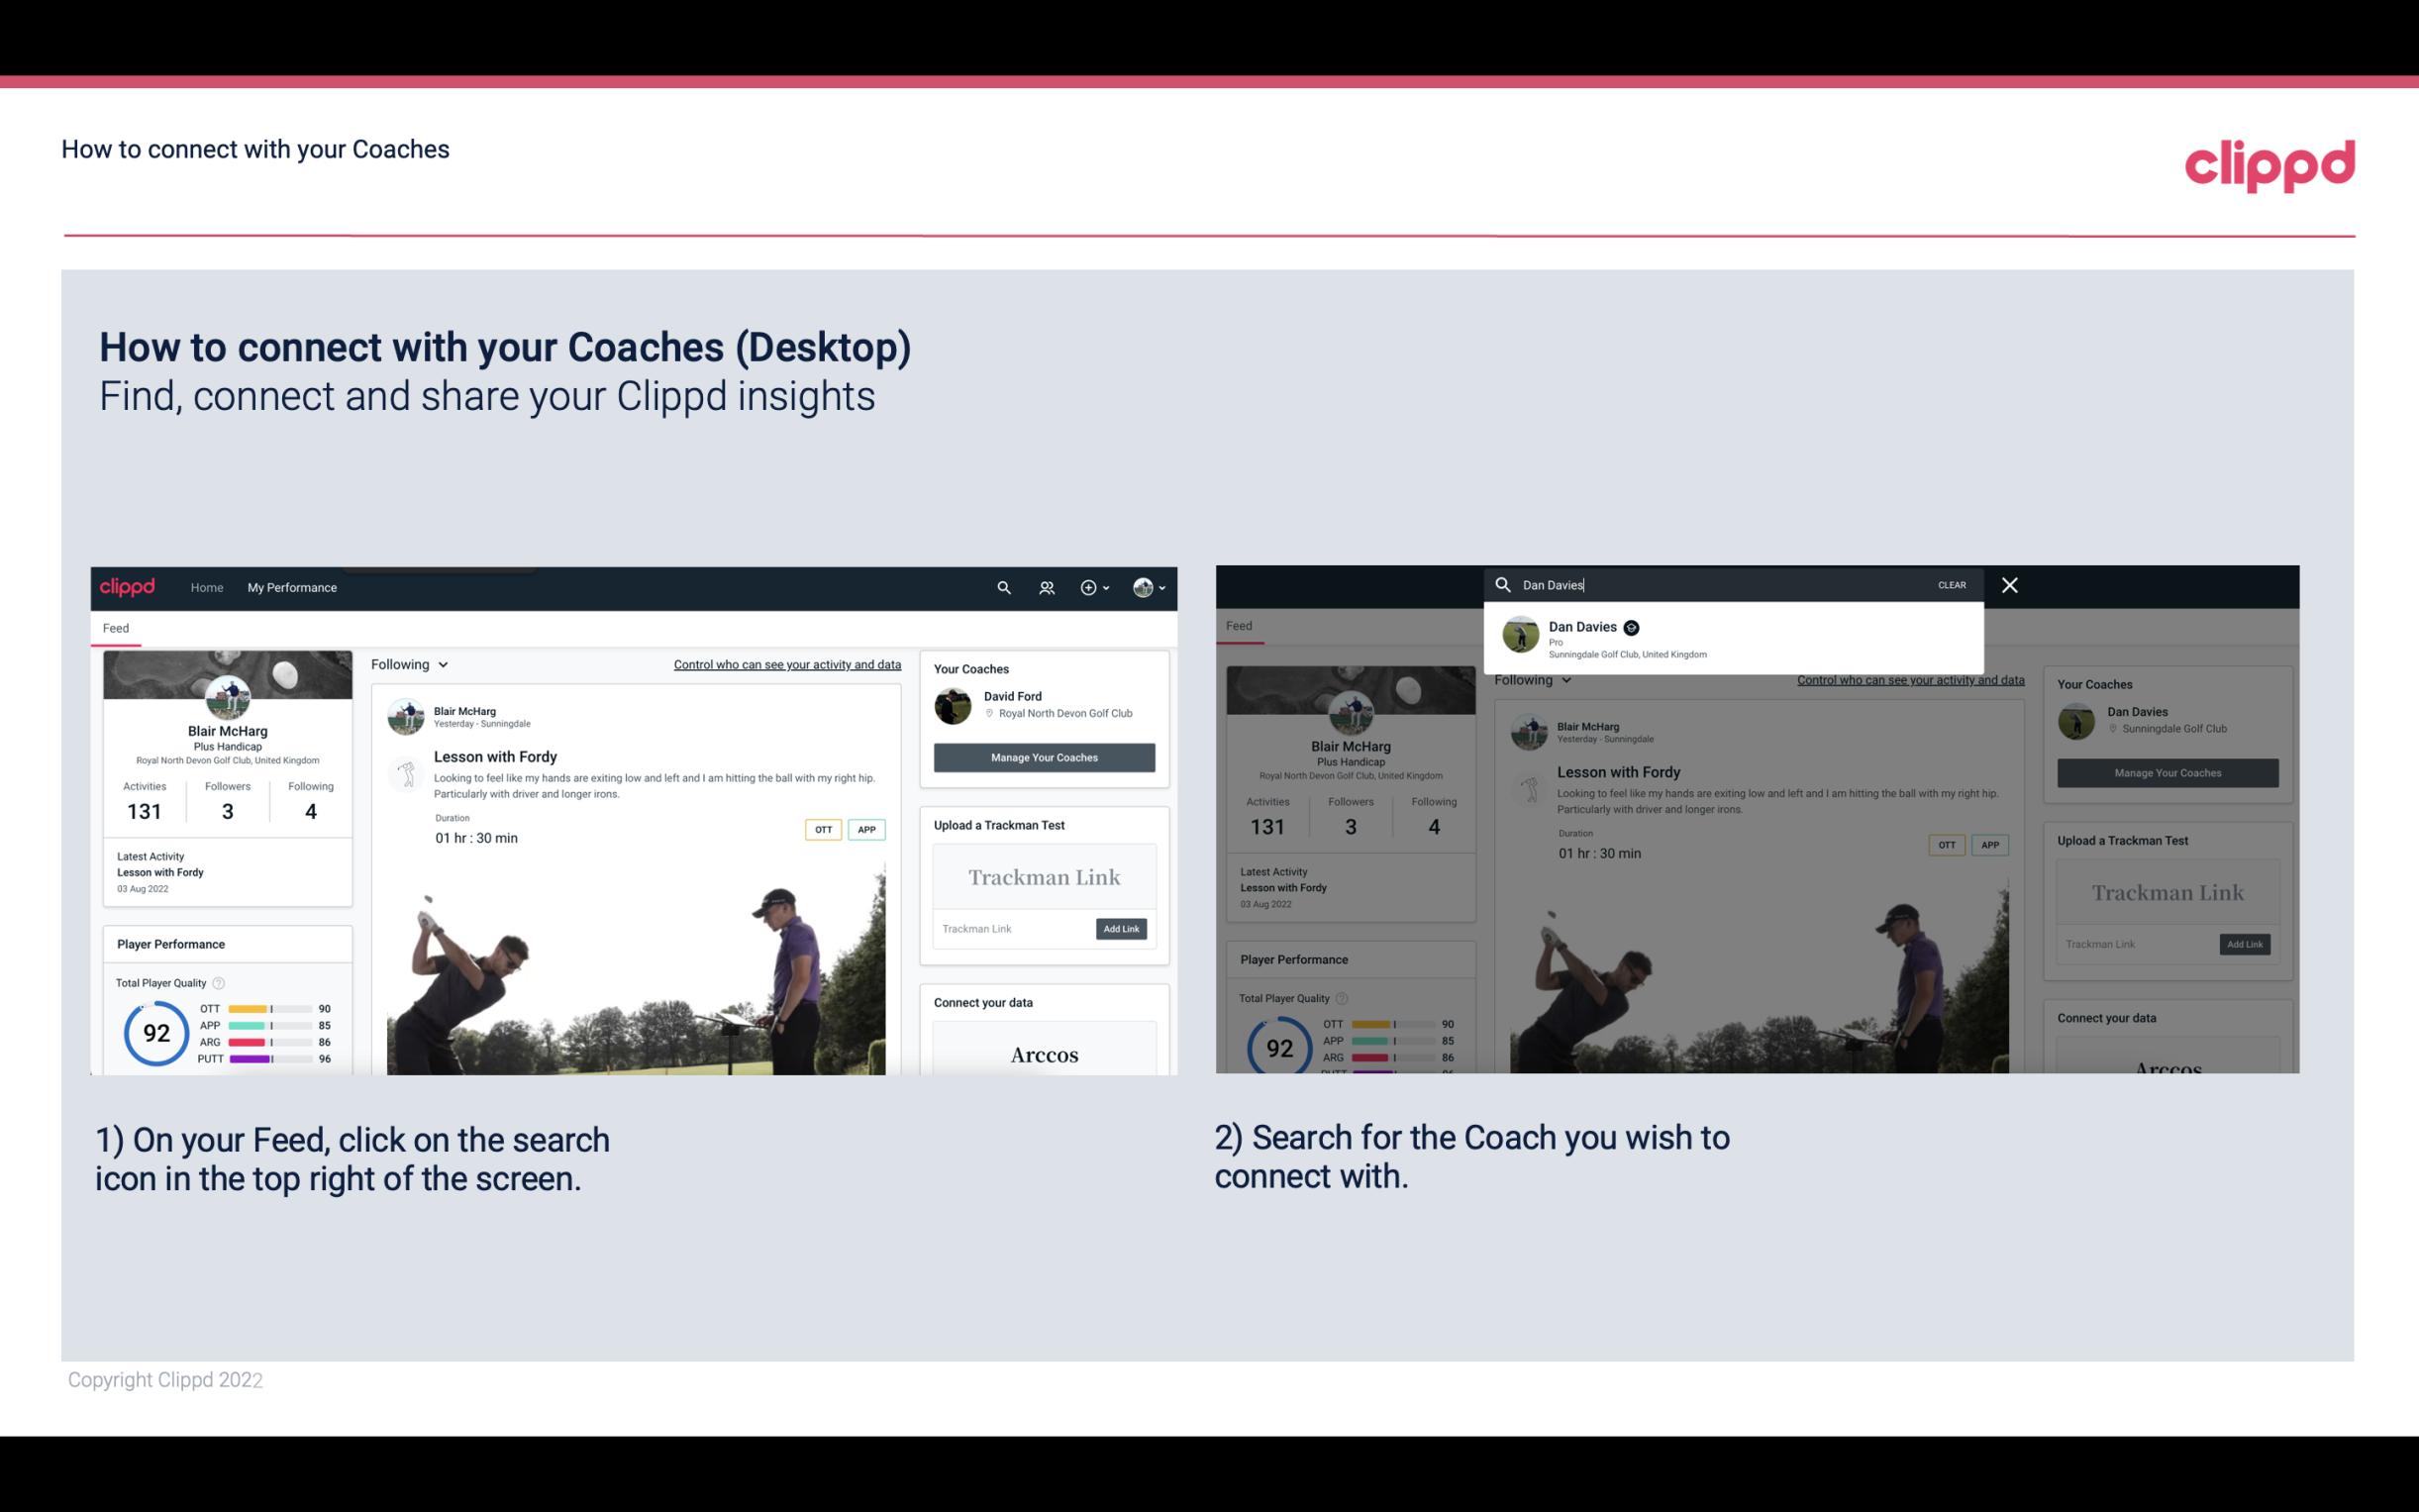Click the Home menu item in navbar
2419x1512 pixels.
pyautogui.click(x=207, y=587)
